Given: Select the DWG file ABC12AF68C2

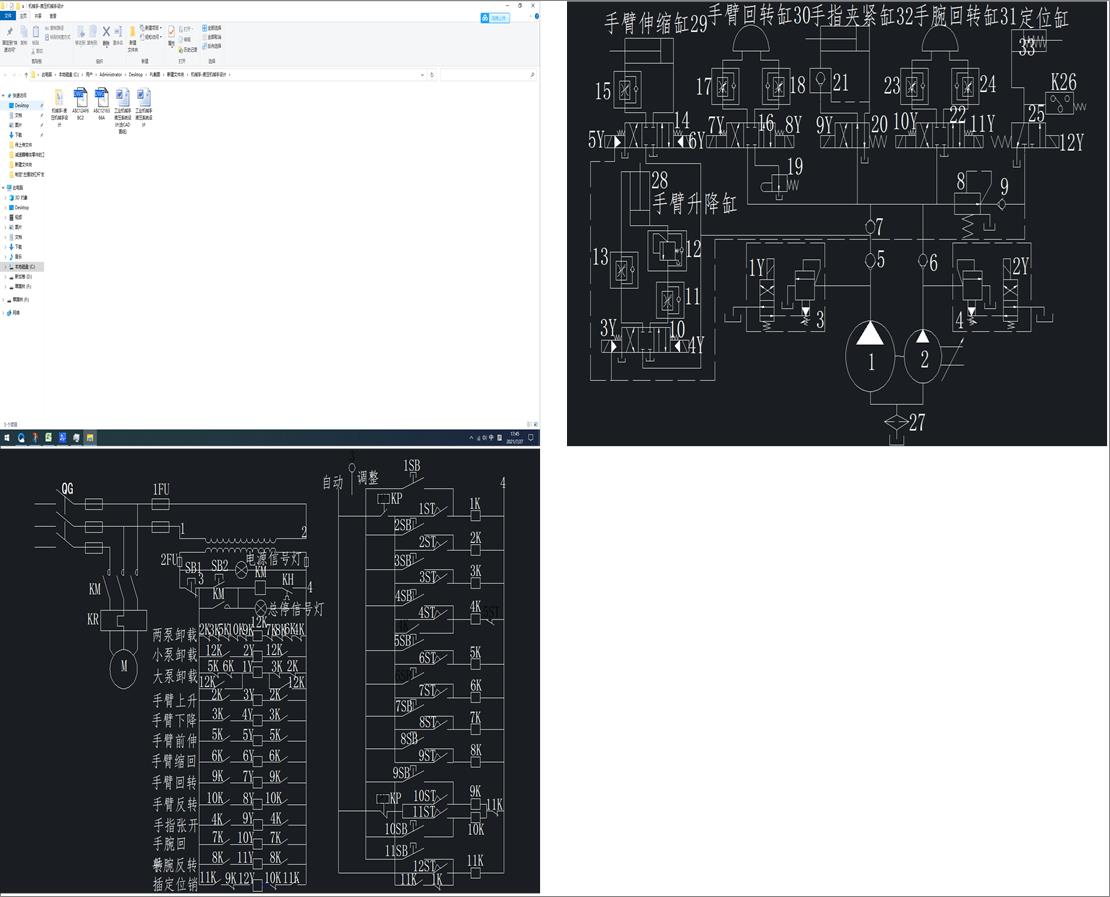Looking at the screenshot, I should (x=81, y=104).
